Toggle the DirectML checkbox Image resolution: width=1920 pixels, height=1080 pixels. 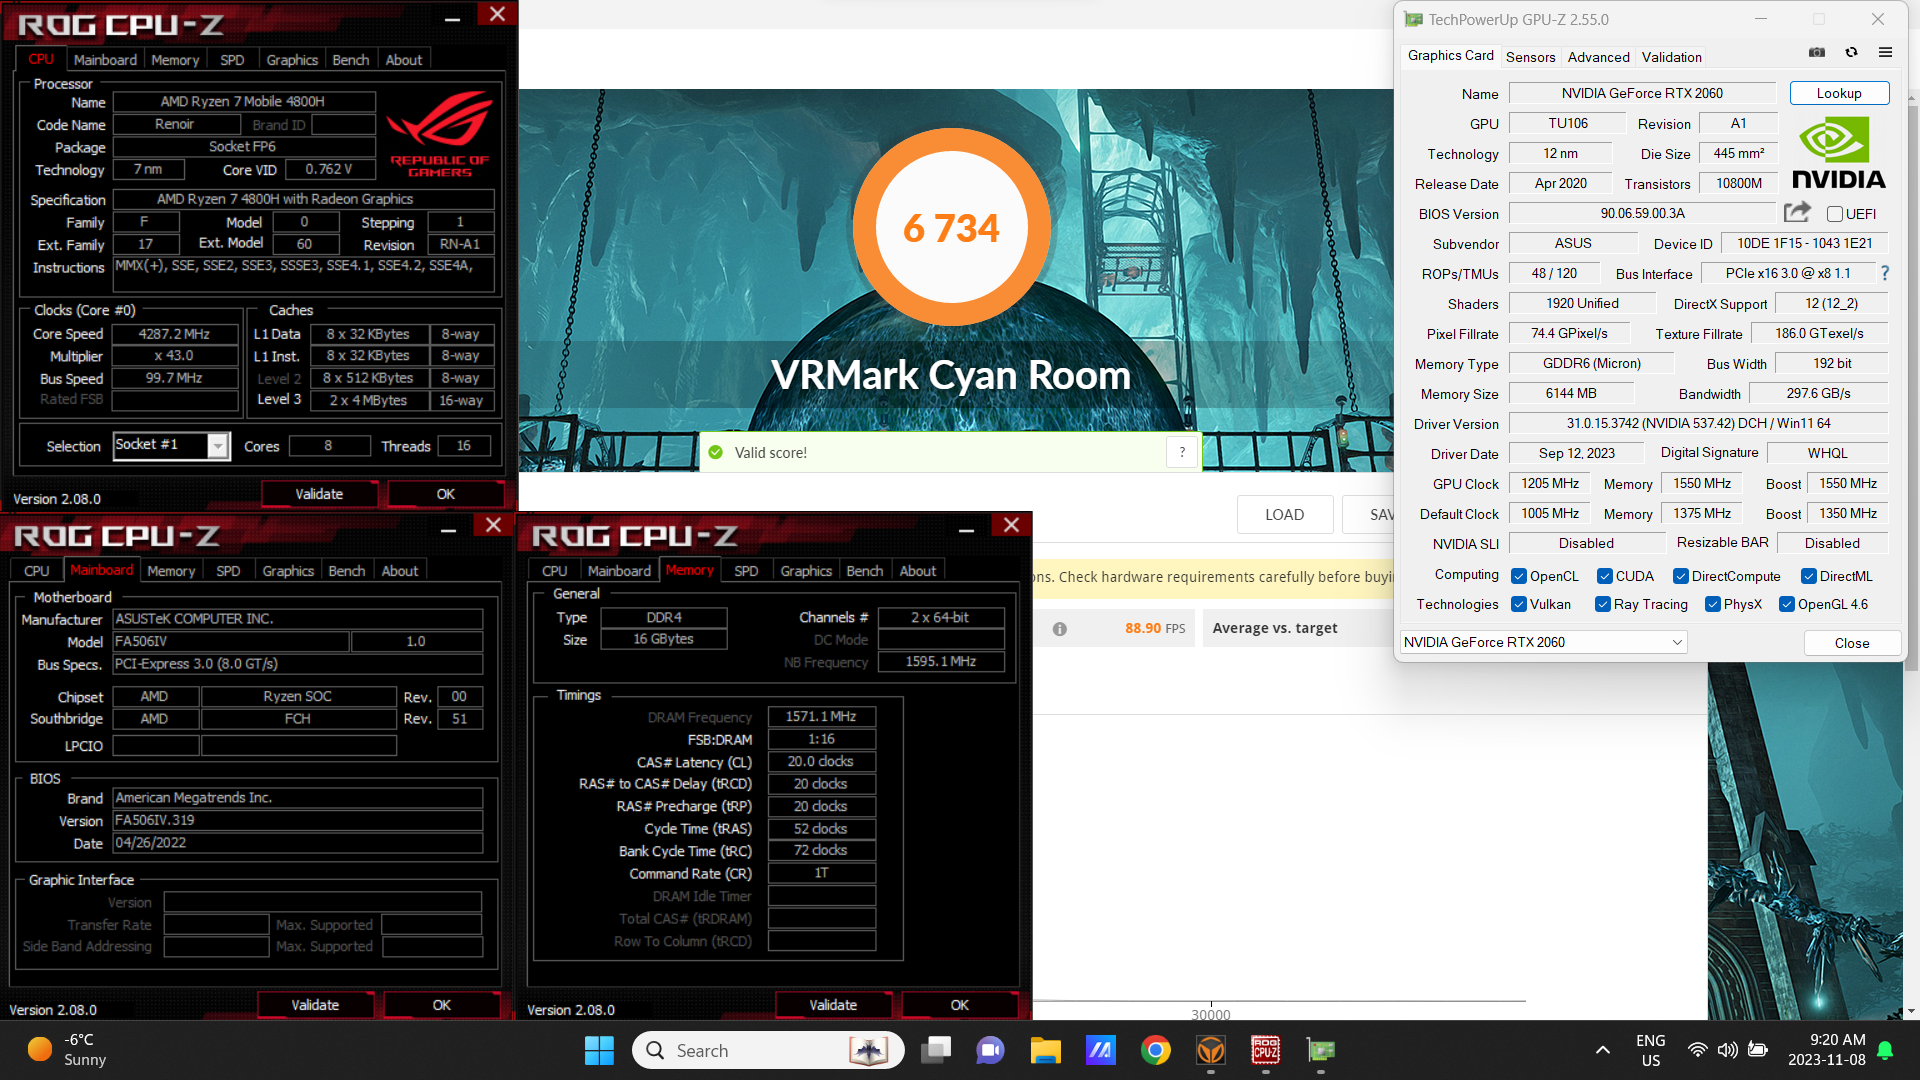click(1808, 576)
